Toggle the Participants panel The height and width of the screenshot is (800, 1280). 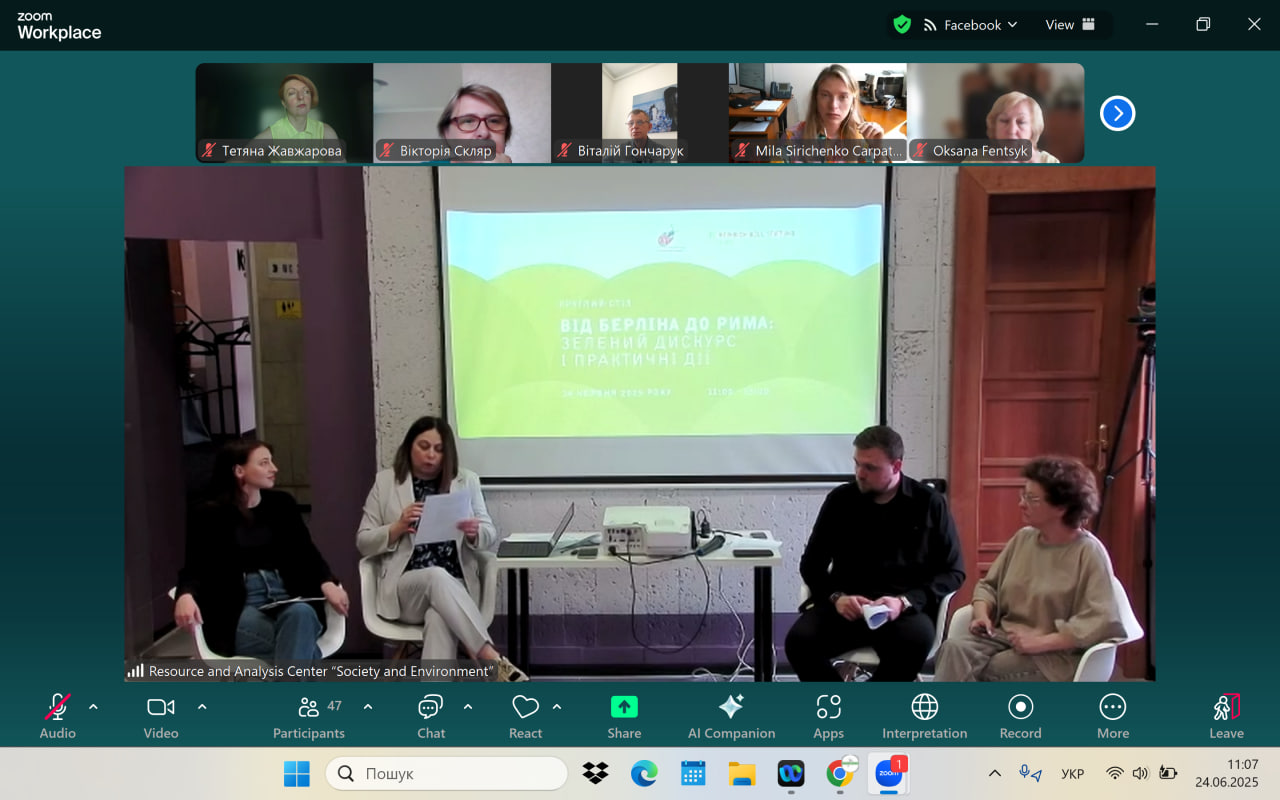click(x=309, y=708)
